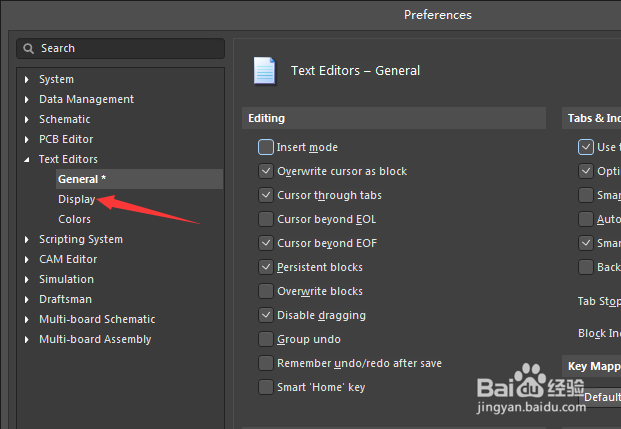
Task: Click the search magnifier icon
Action: click(31, 48)
